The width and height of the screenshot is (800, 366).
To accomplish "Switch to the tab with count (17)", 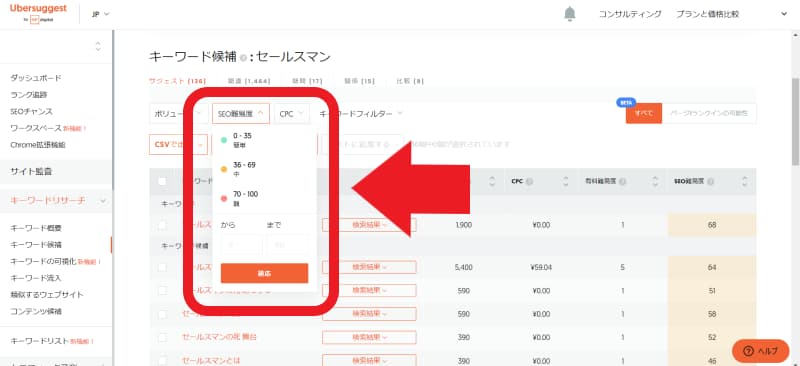I will tap(307, 81).
